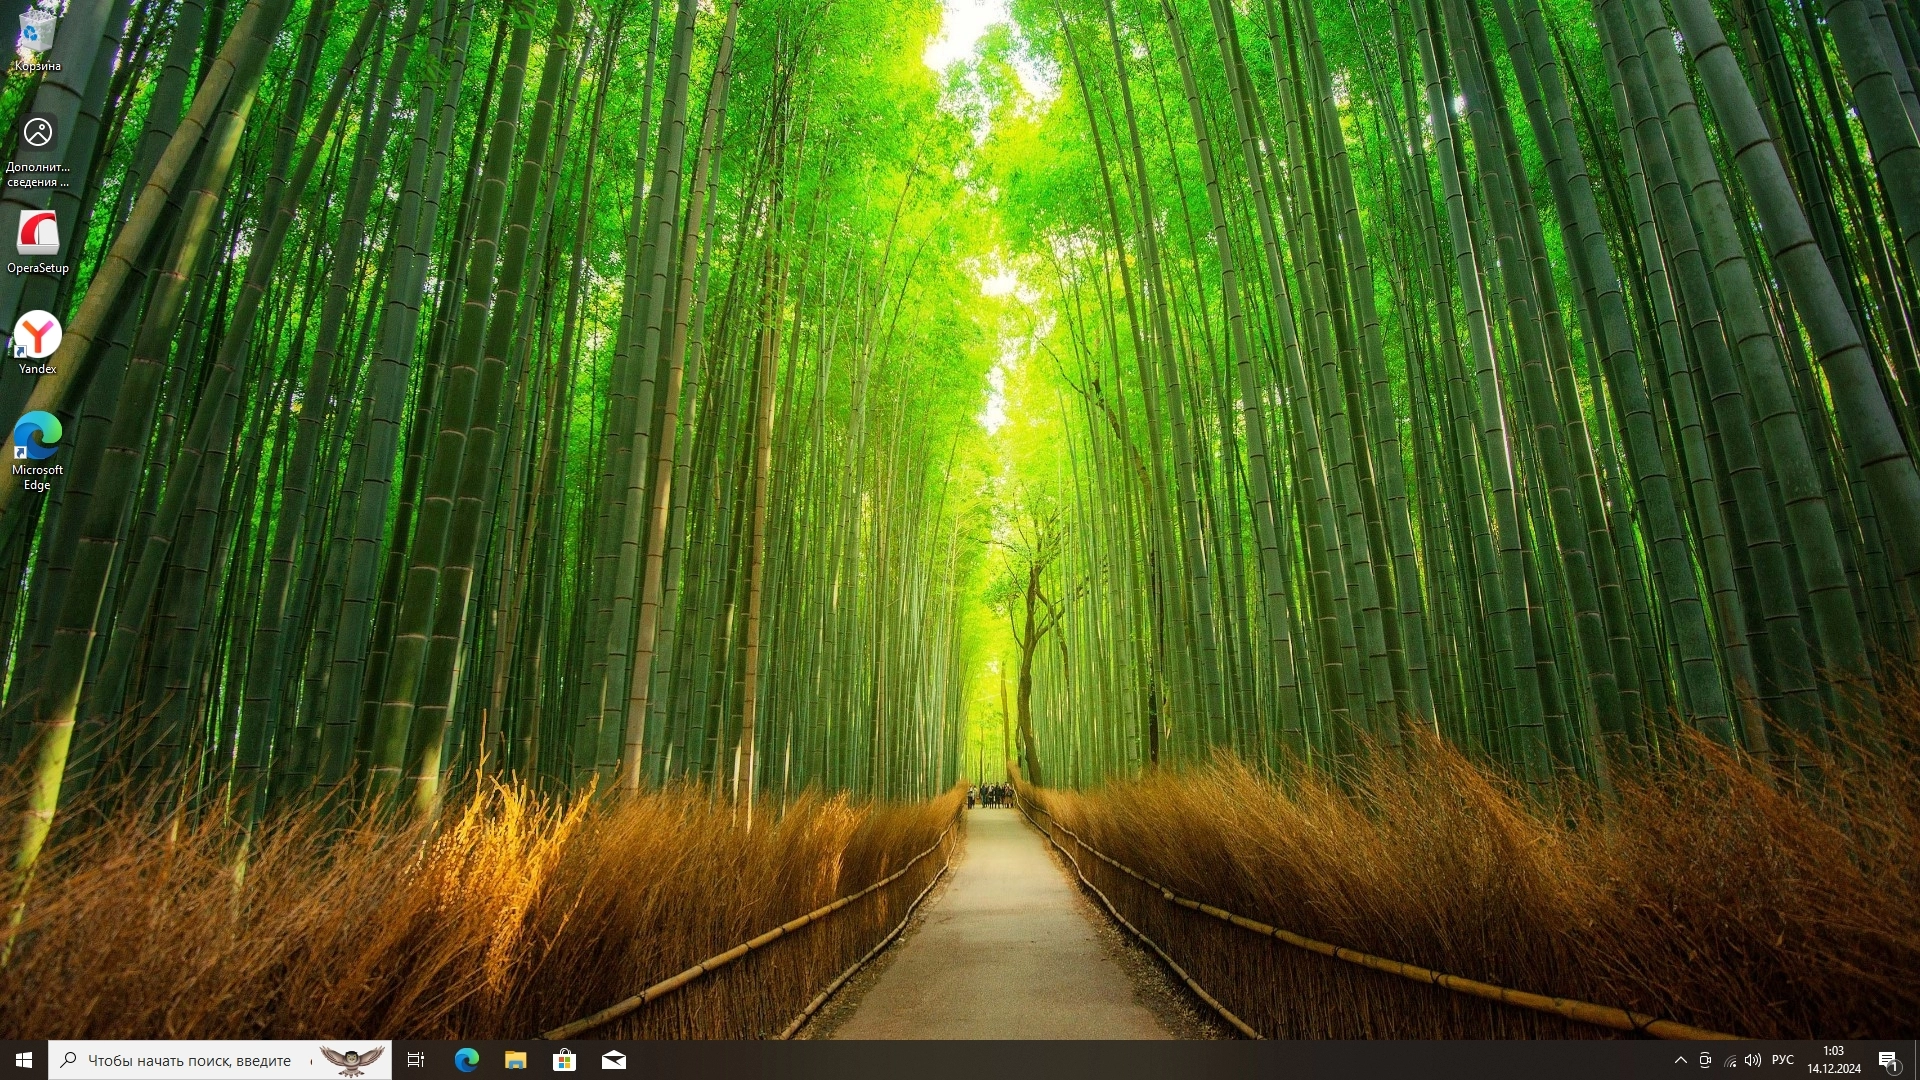The width and height of the screenshot is (1920, 1080).
Task: Click the Meet Now camera tray icon
Action: pyautogui.click(x=1705, y=1060)
